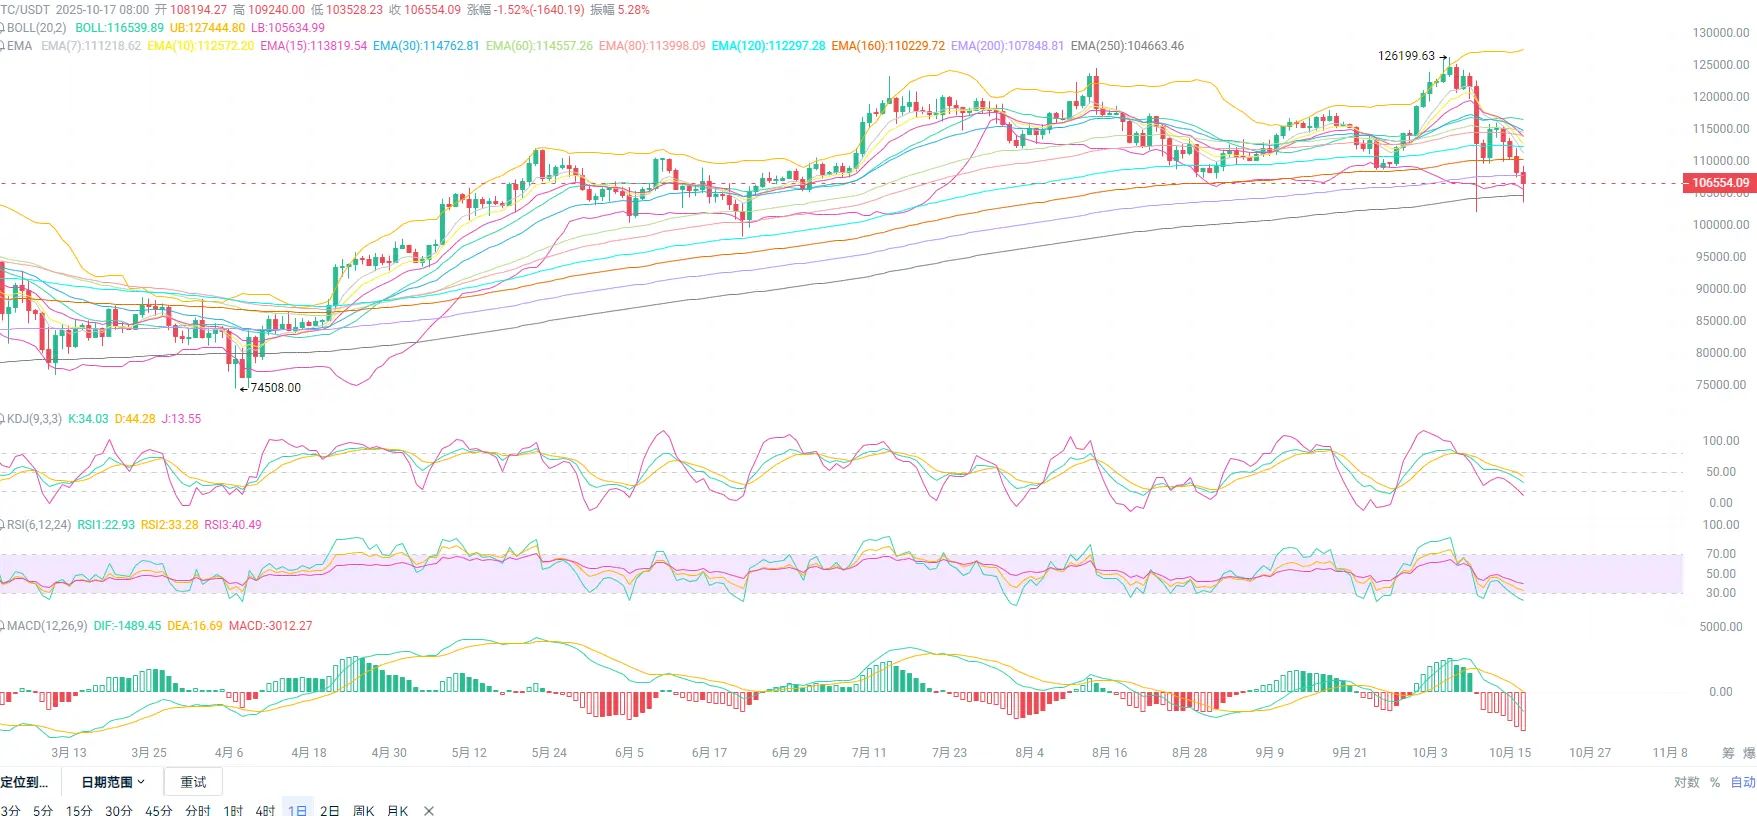Switch to the 4时 timeframe
The height and width of the screenshot is (816, 1757).
click(x=265, y=810)
